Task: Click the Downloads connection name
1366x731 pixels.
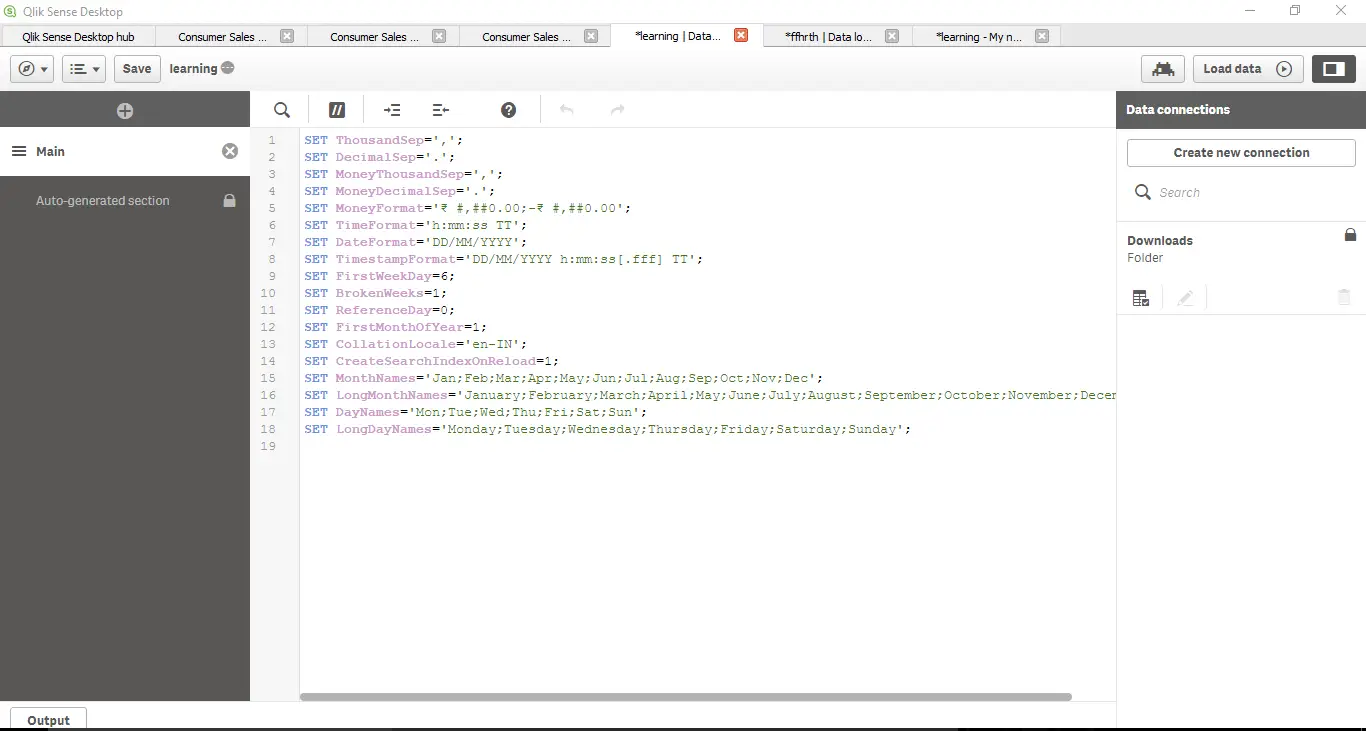Action: (1160, 240)
